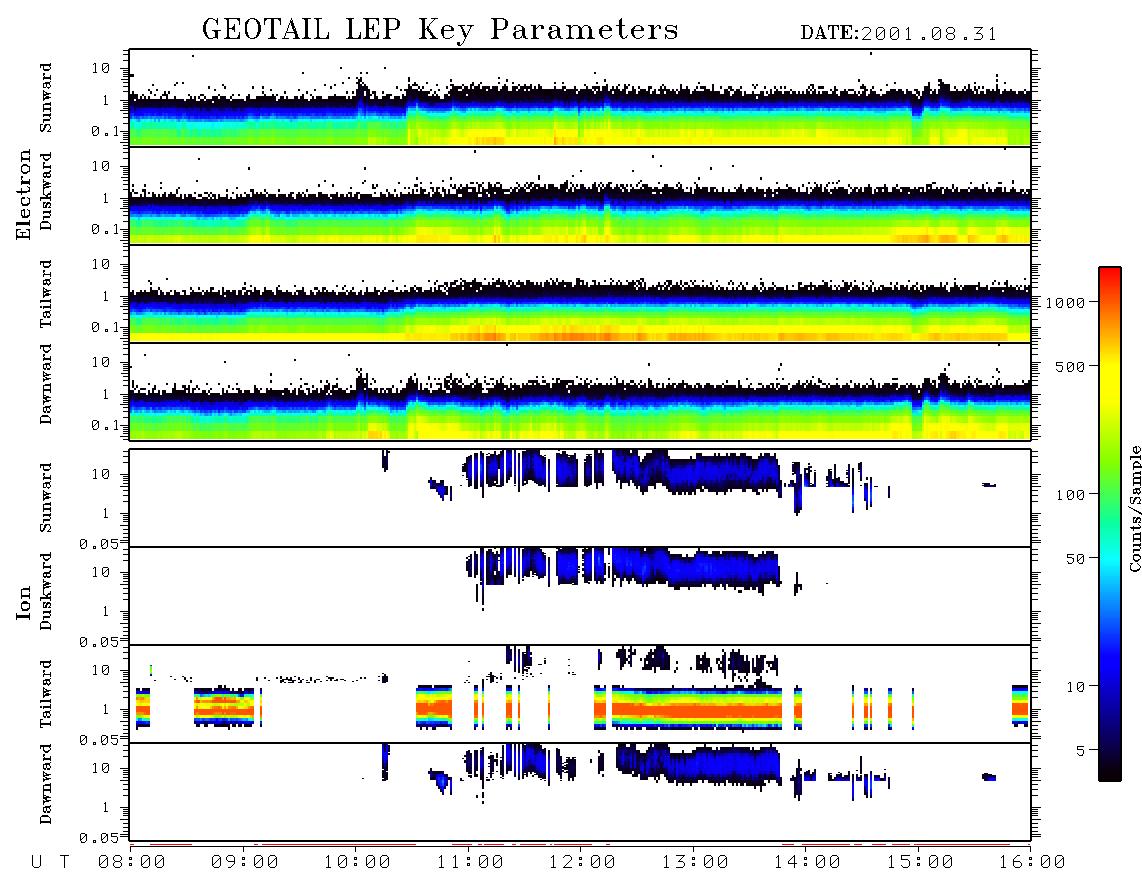The width and height of the screenshot is (1142, 880).
Task: Click the '09:00' time axis label
Action: (x=245, y=863)
